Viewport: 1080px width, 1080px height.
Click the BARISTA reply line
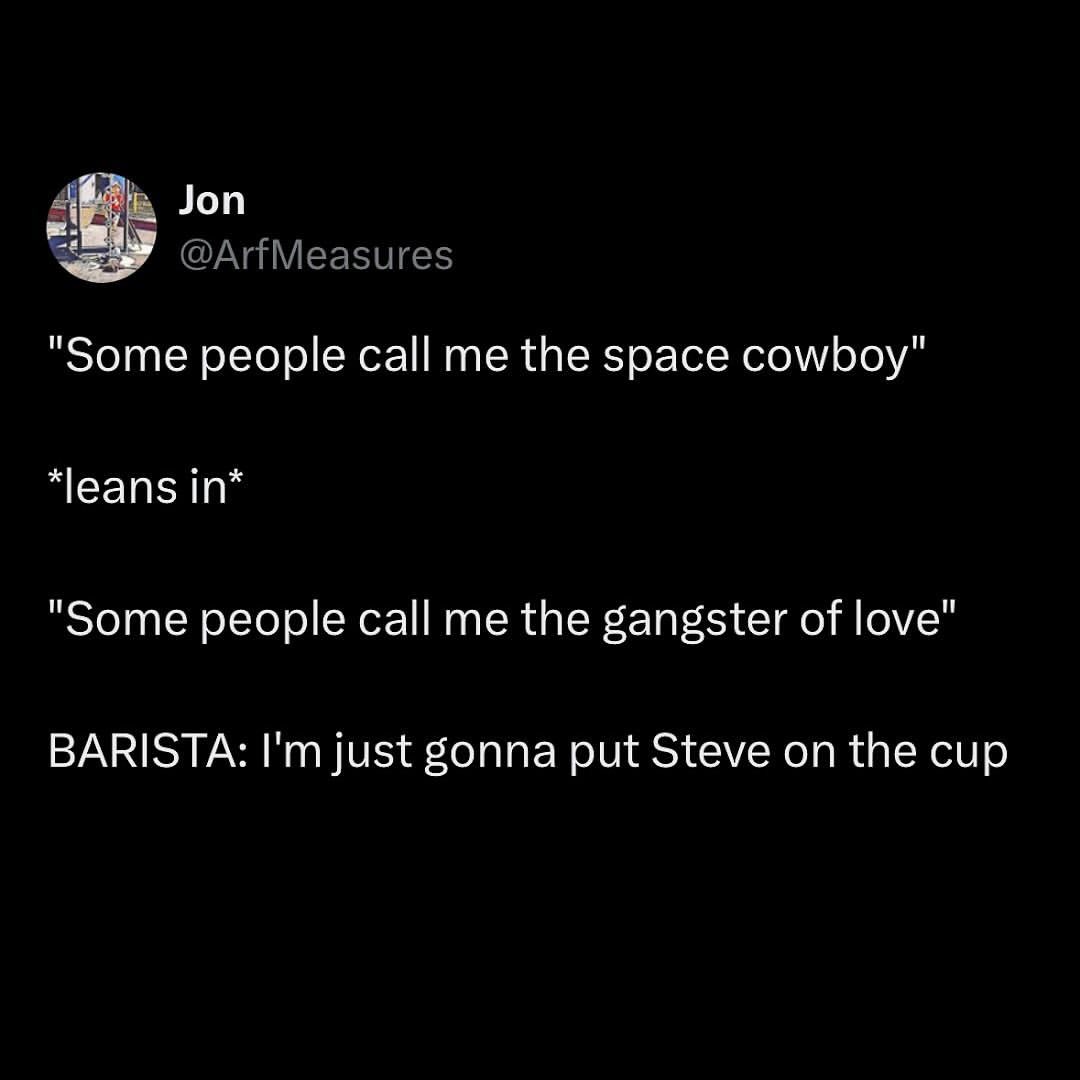coord(528,751)
